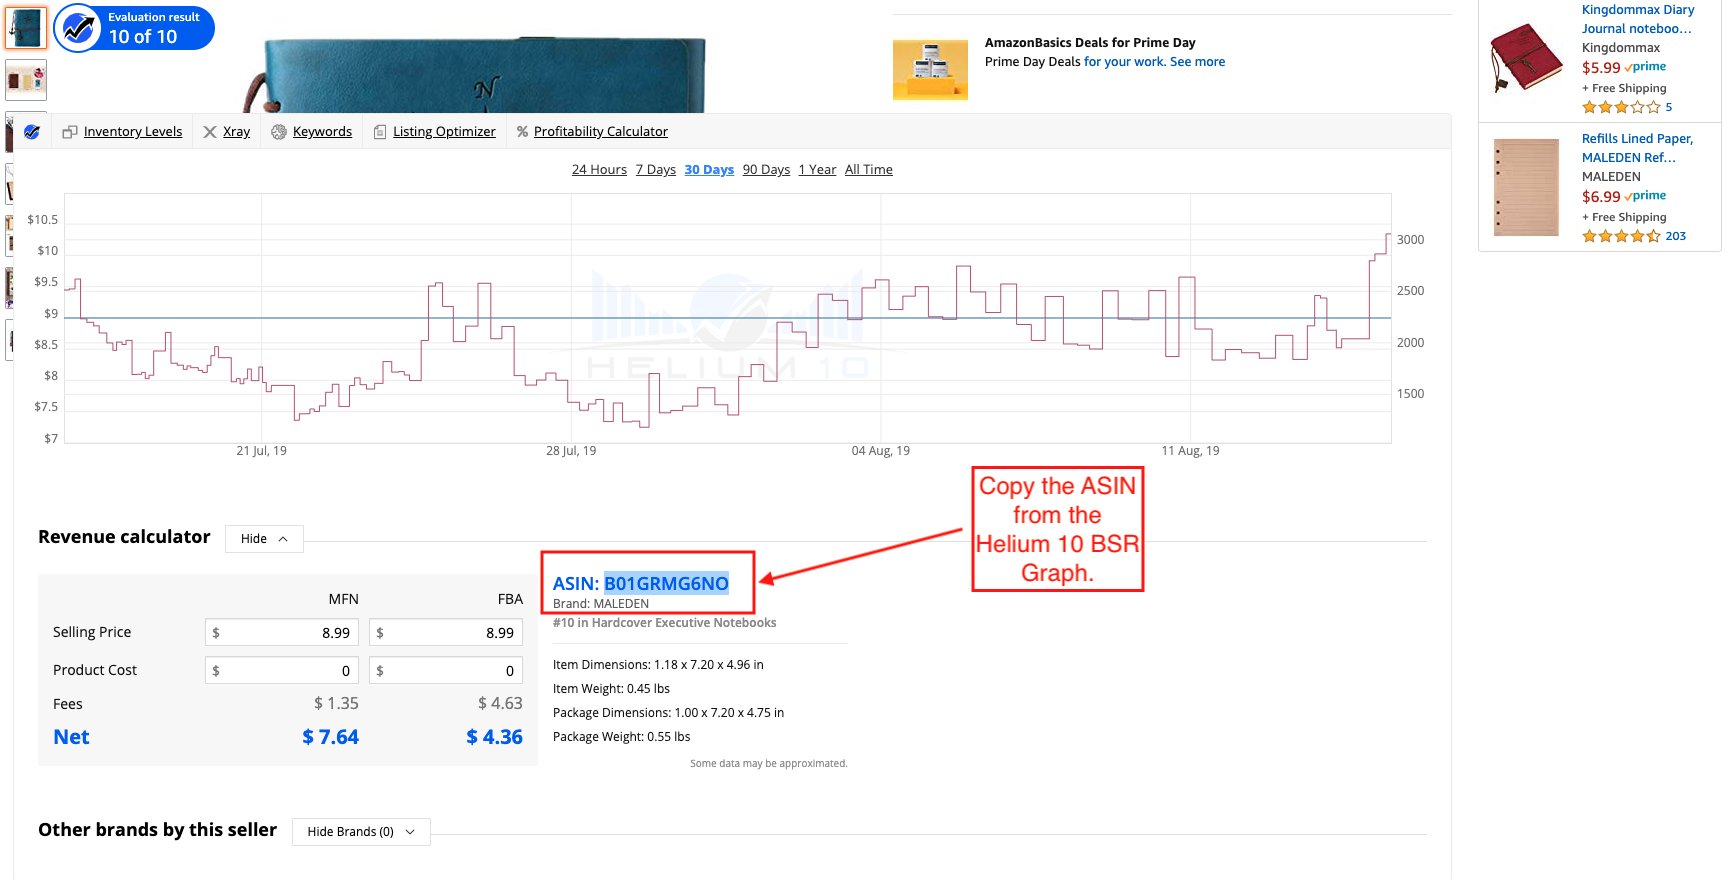Click the Profitability Calculator percent icon
This screenshot has height=880, width=1731.
[x=522, y=132]
